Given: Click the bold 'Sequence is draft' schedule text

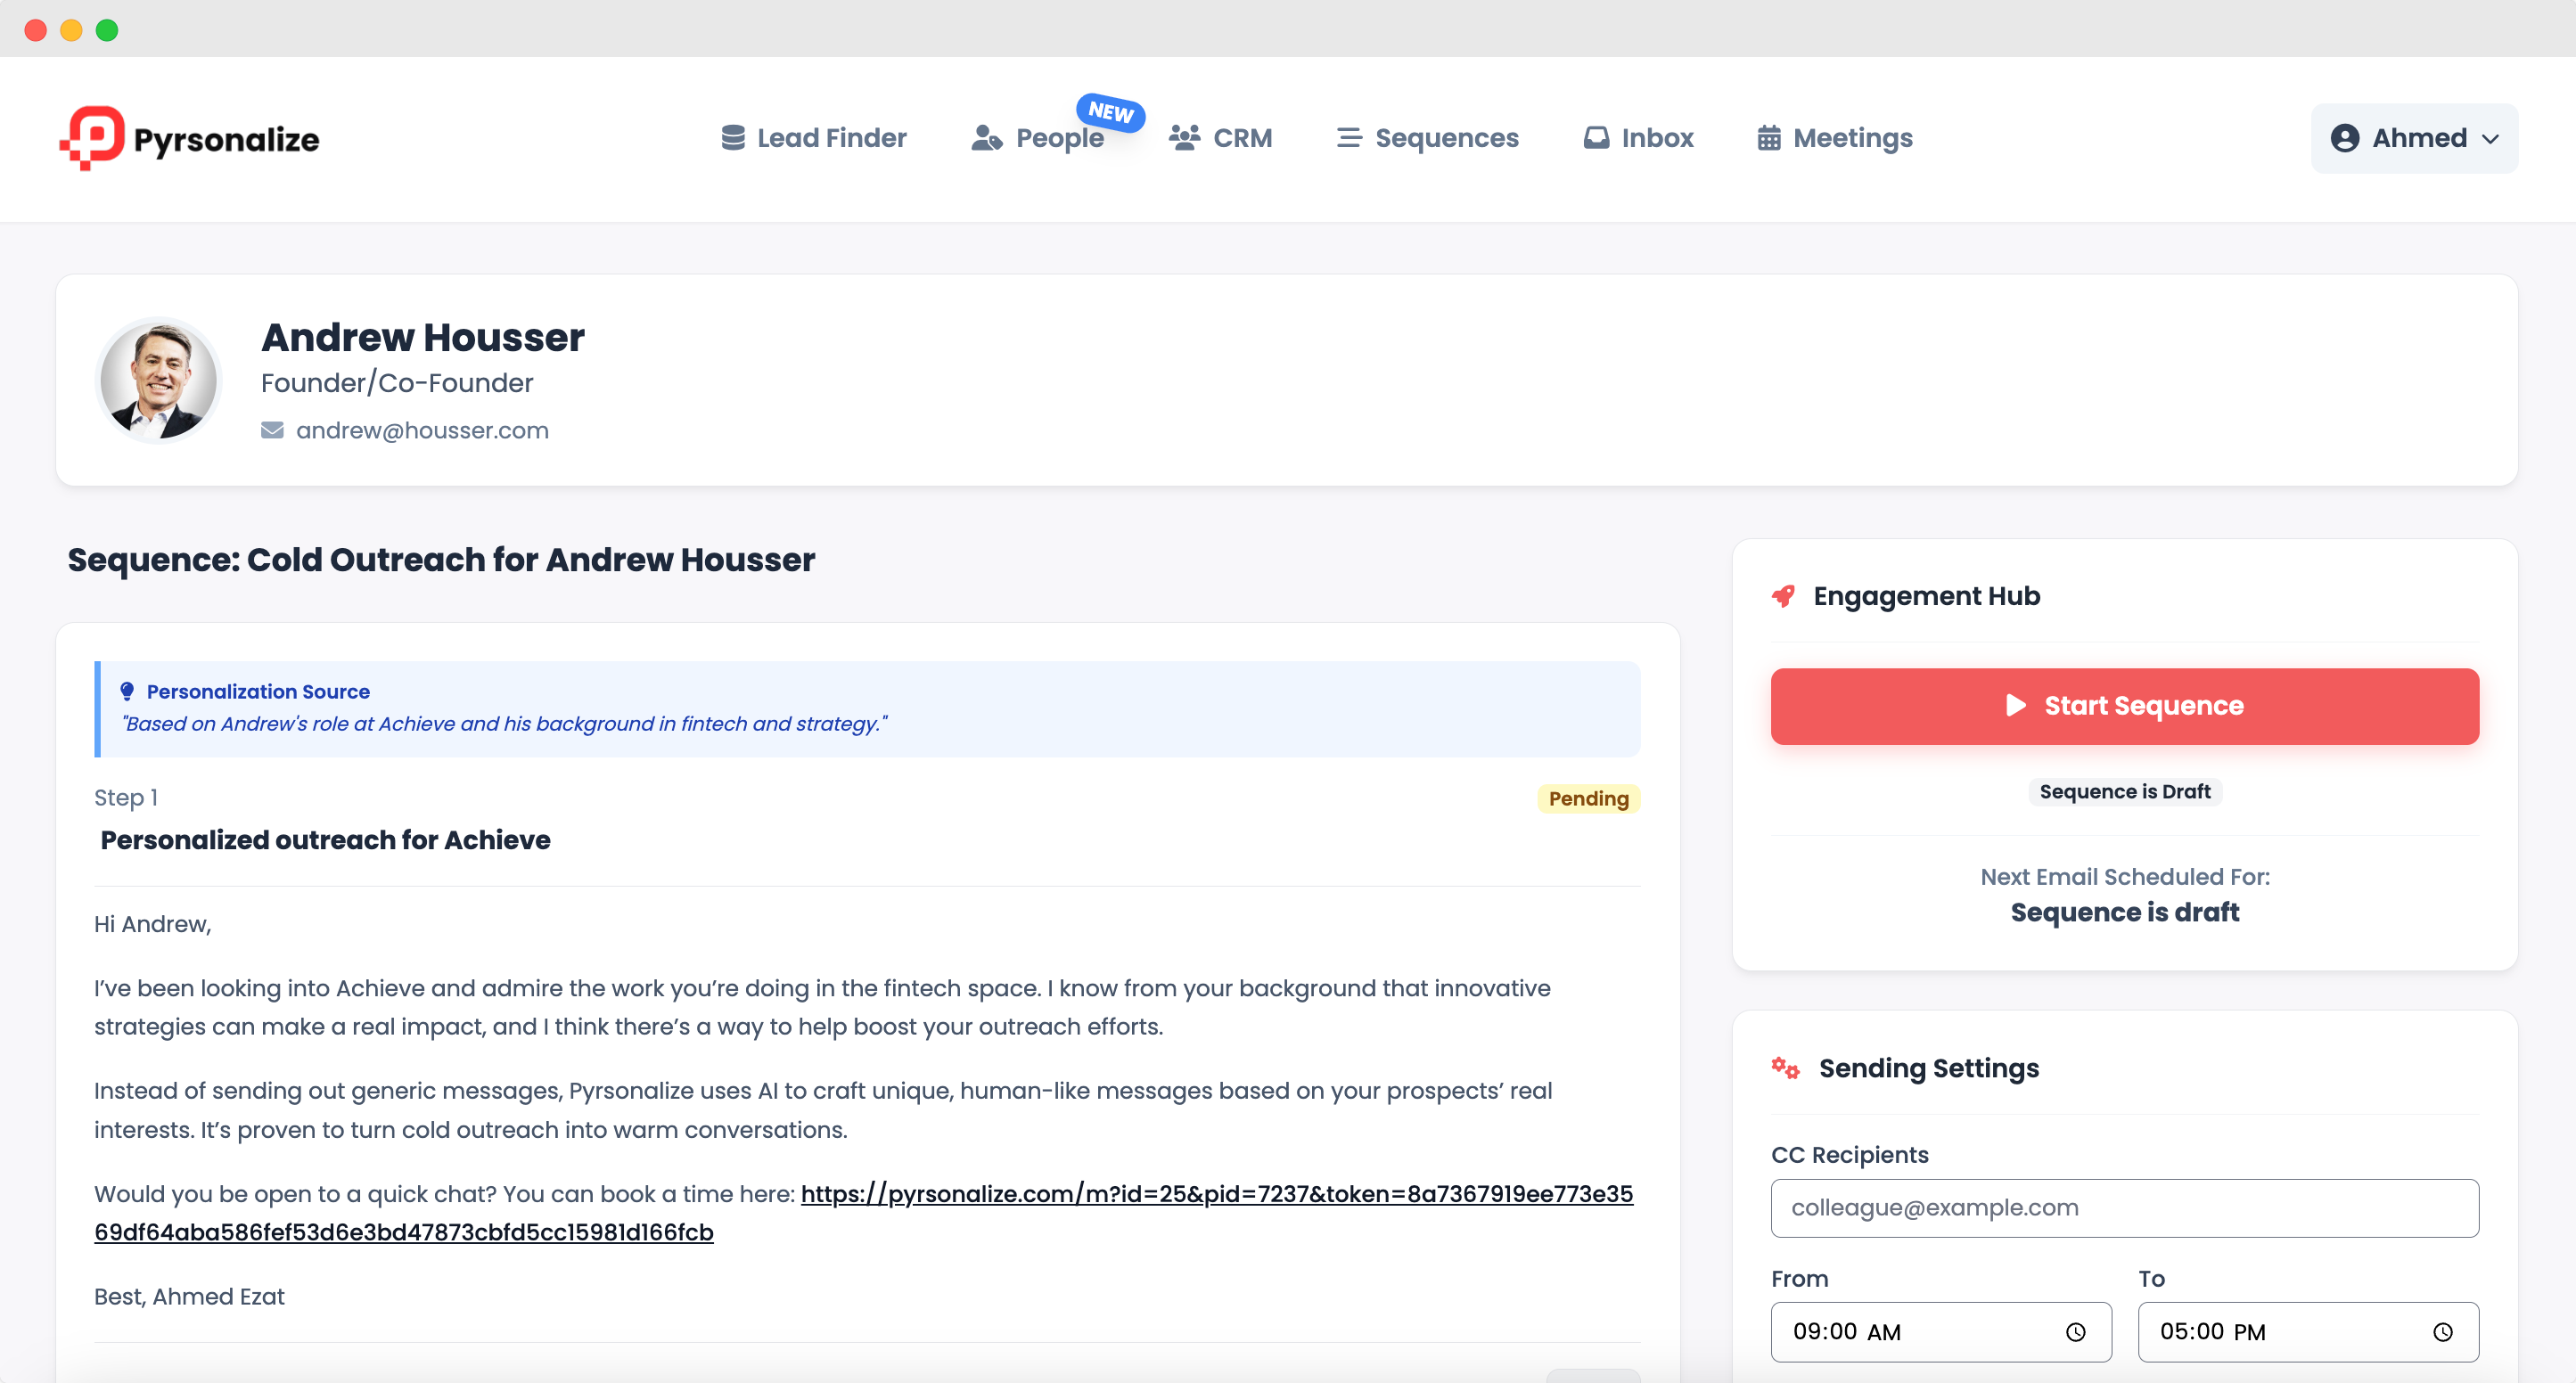Looking at the screenshot, I should point(2125,912).
